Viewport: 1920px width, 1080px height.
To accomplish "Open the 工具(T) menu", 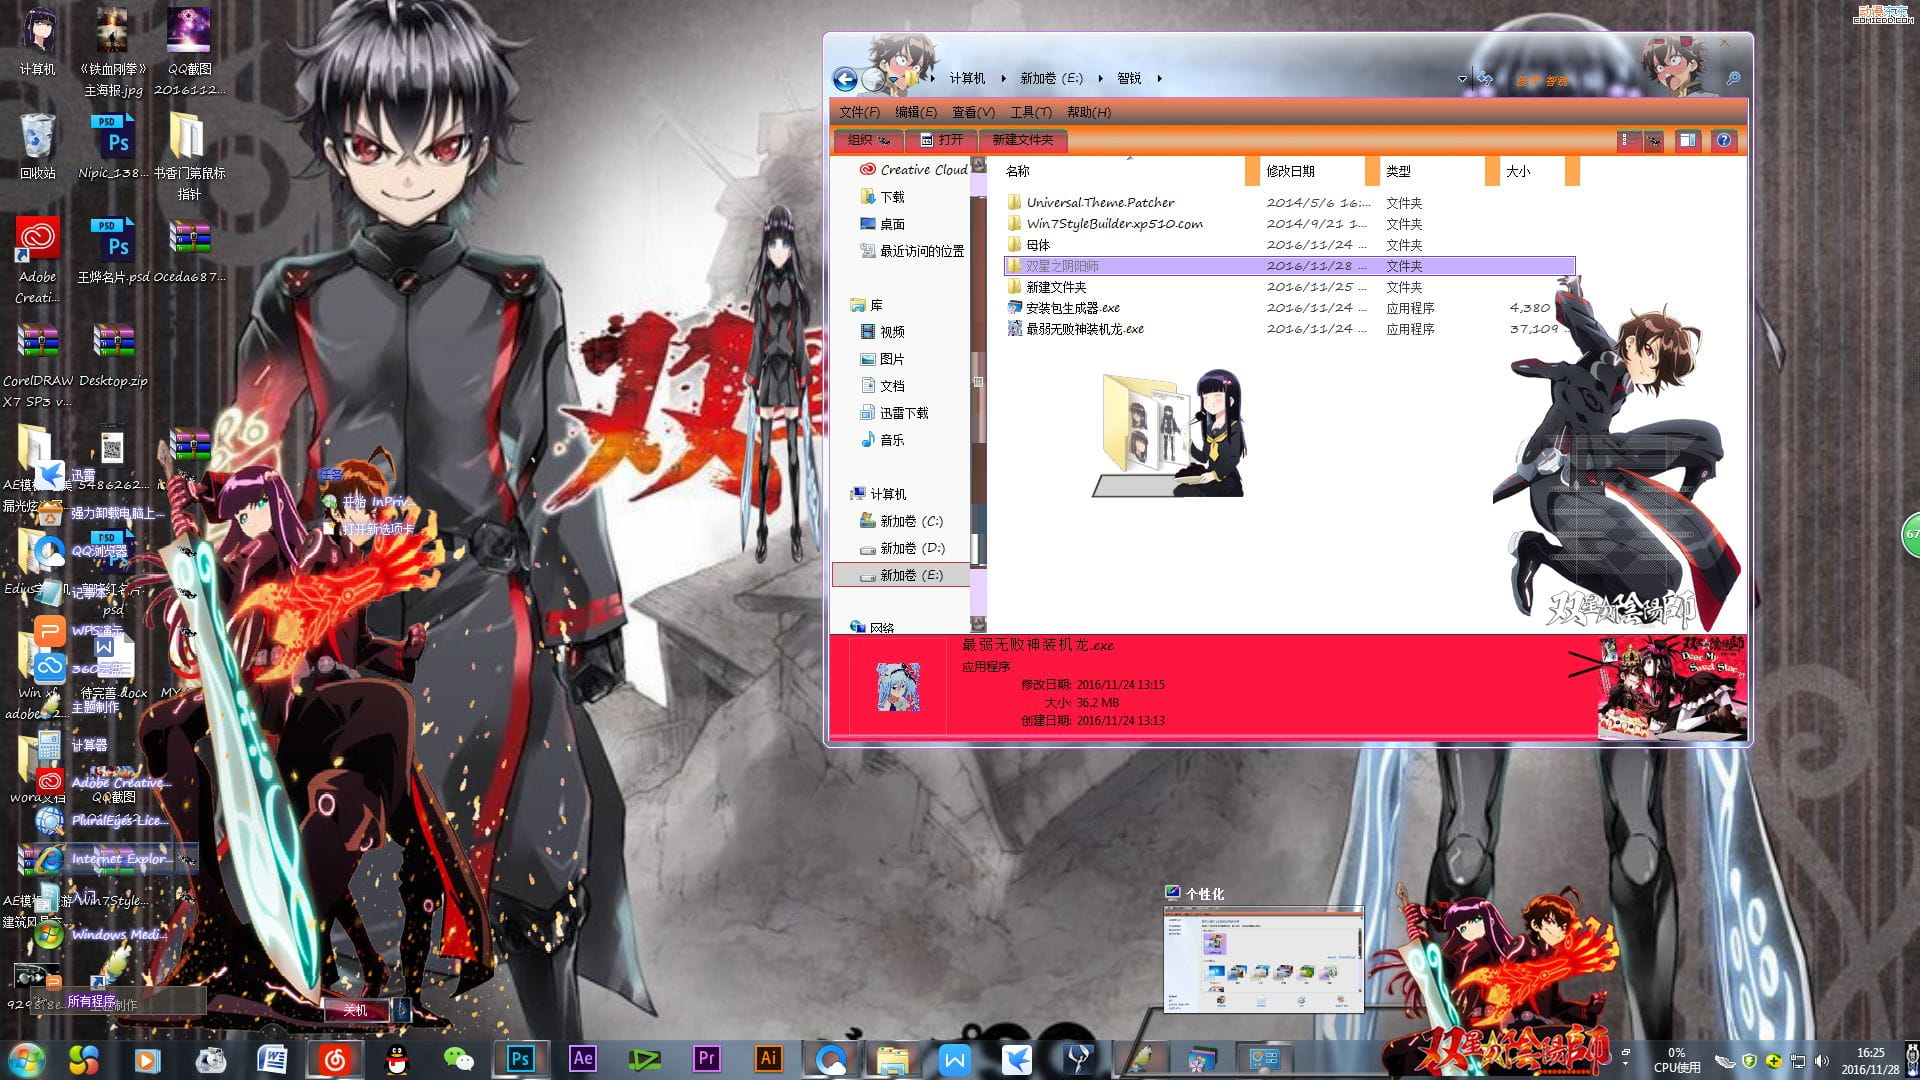I will tap(1030, 112).
